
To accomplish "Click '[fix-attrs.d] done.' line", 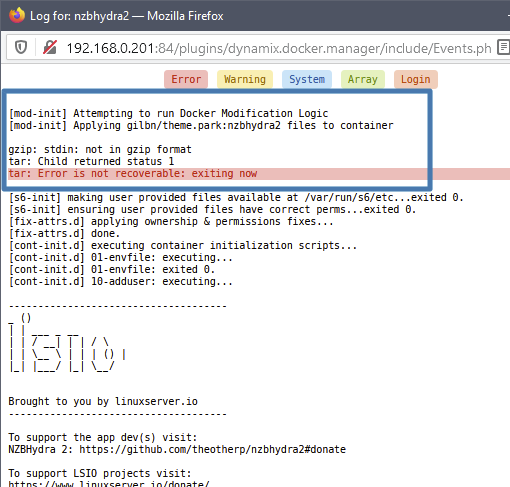I will click(x=64, y=233).
